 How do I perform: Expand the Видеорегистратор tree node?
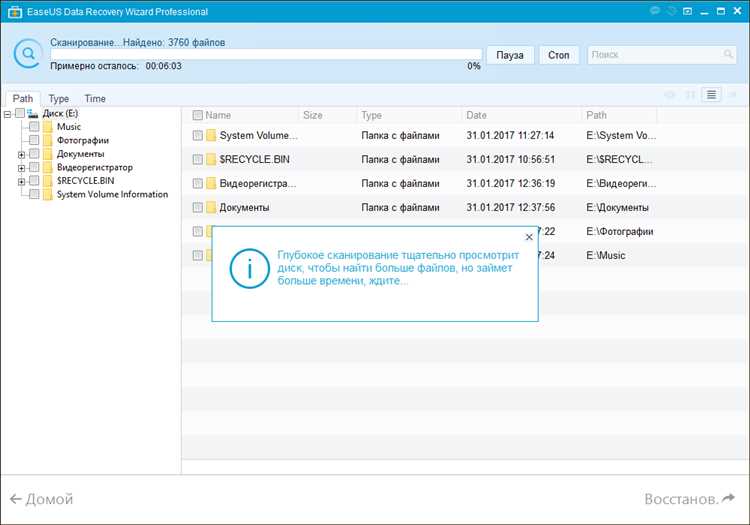tap(21, 168)
